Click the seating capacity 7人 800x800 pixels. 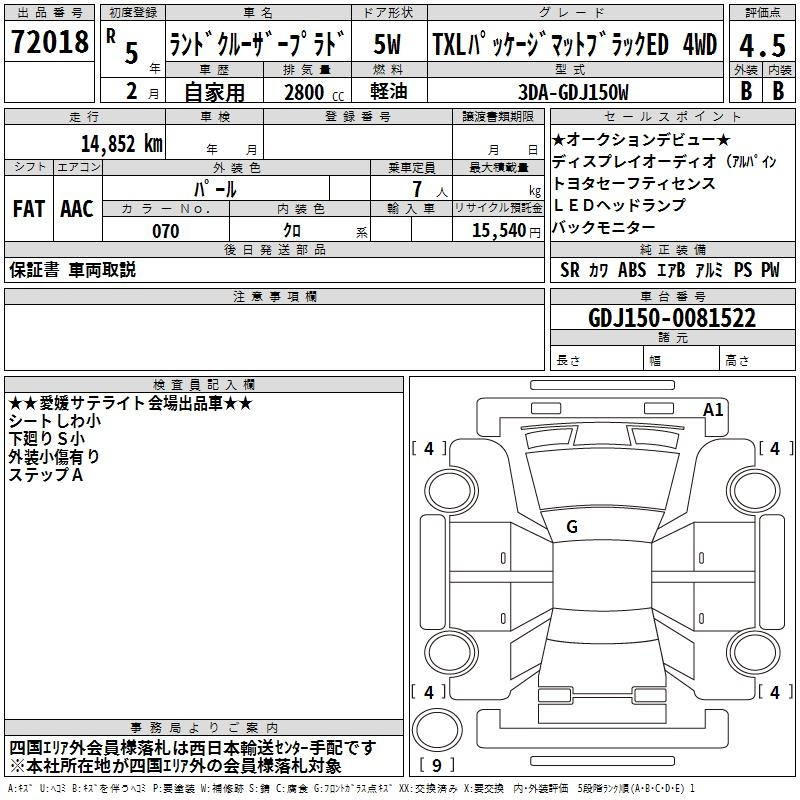click(429, 190)
